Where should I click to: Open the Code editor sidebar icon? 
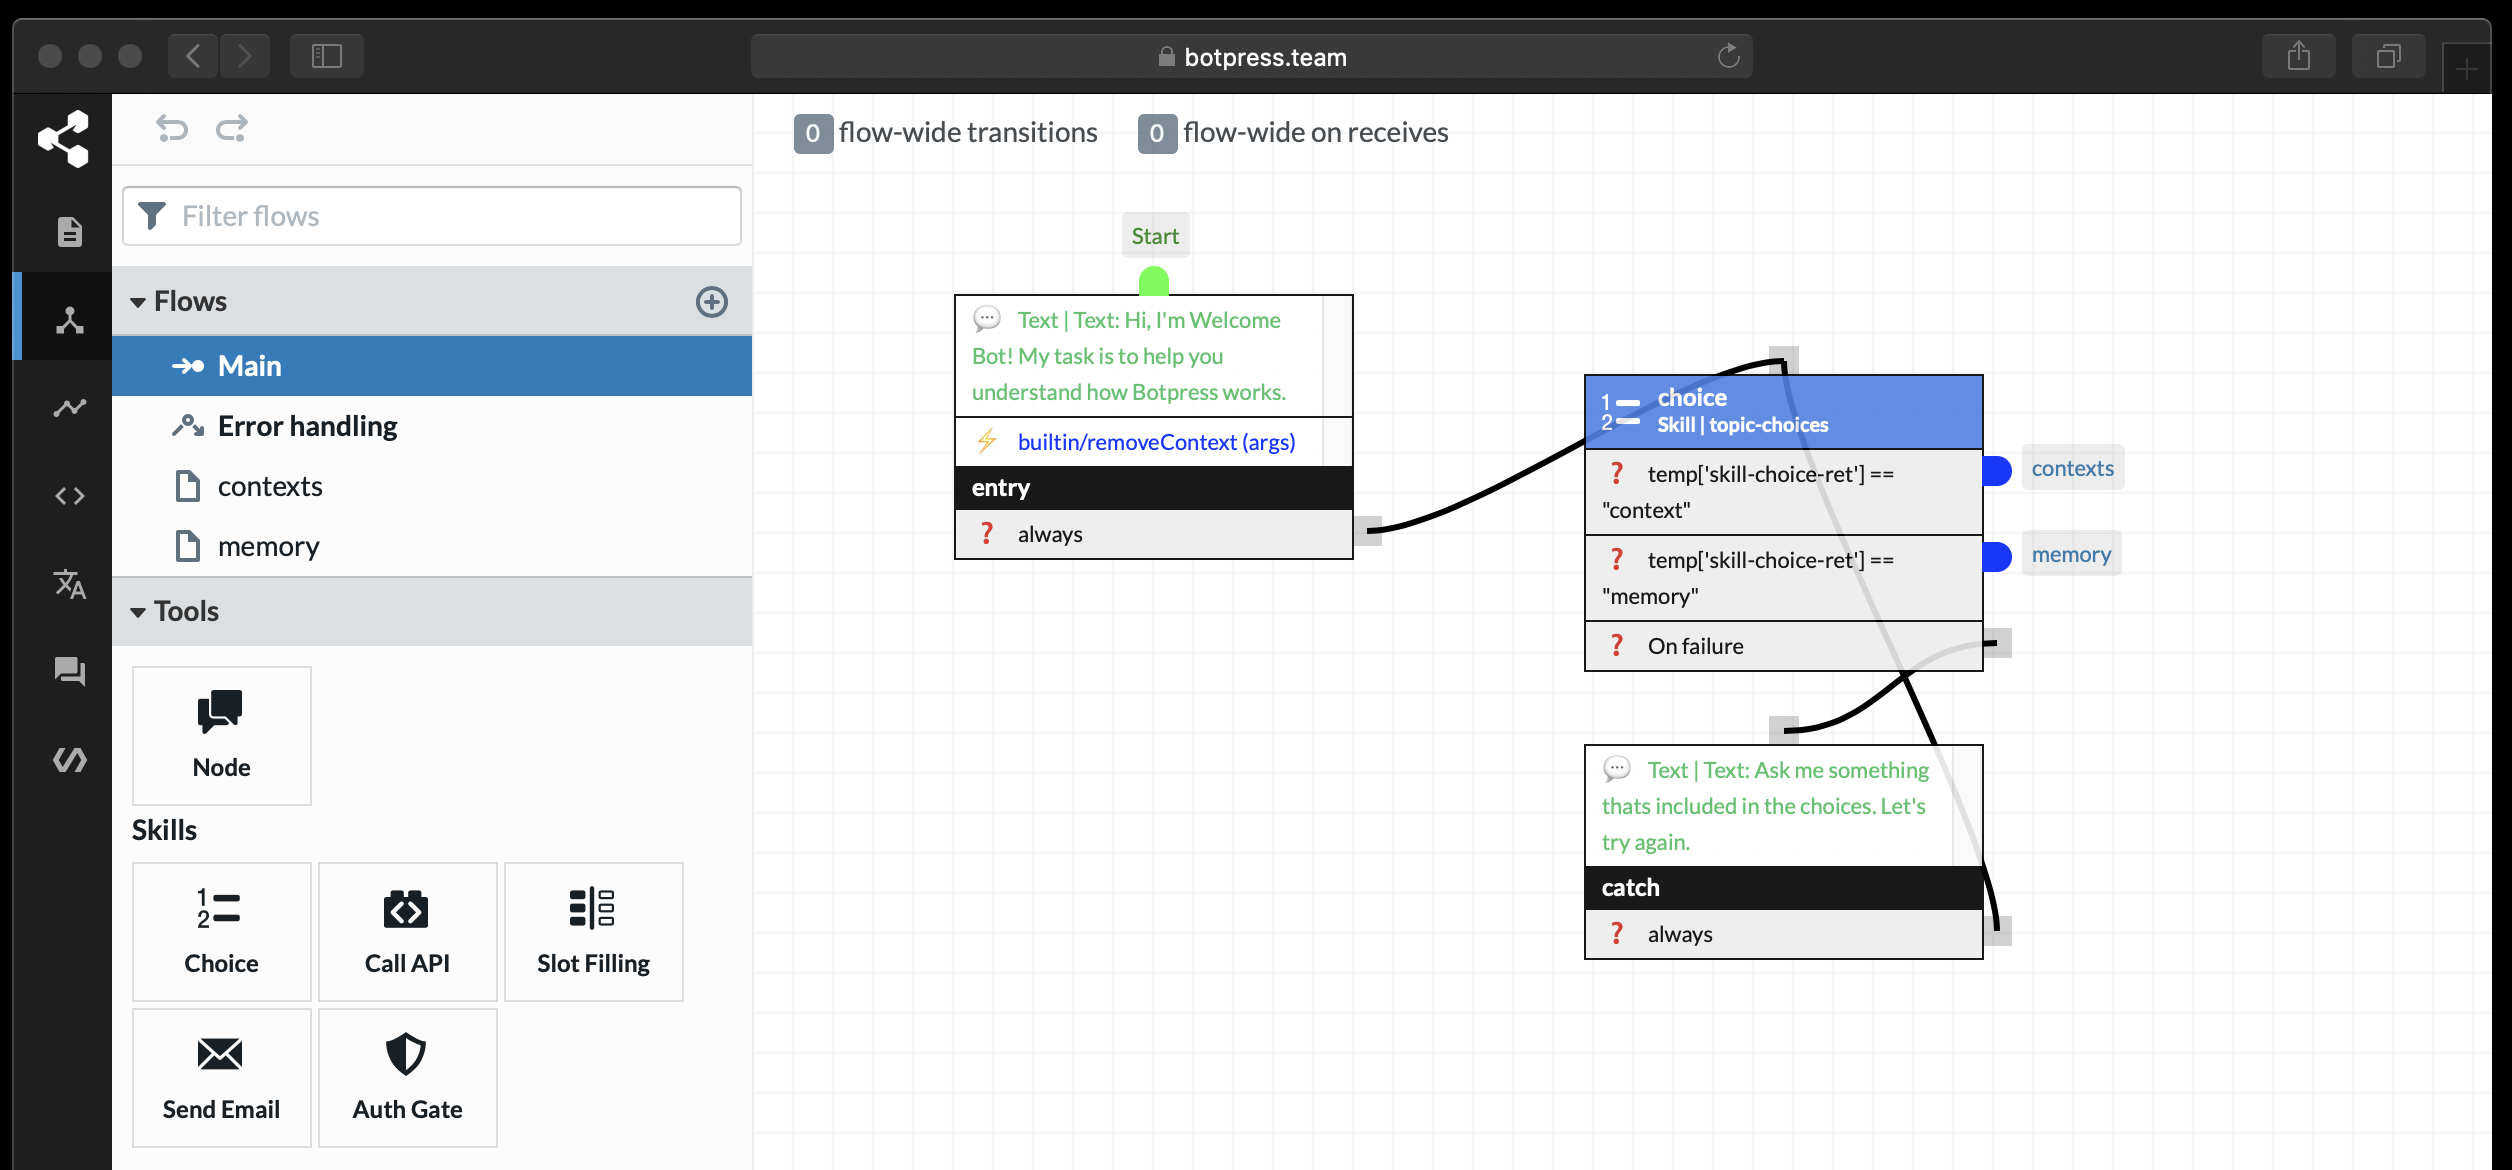(69, 496)
